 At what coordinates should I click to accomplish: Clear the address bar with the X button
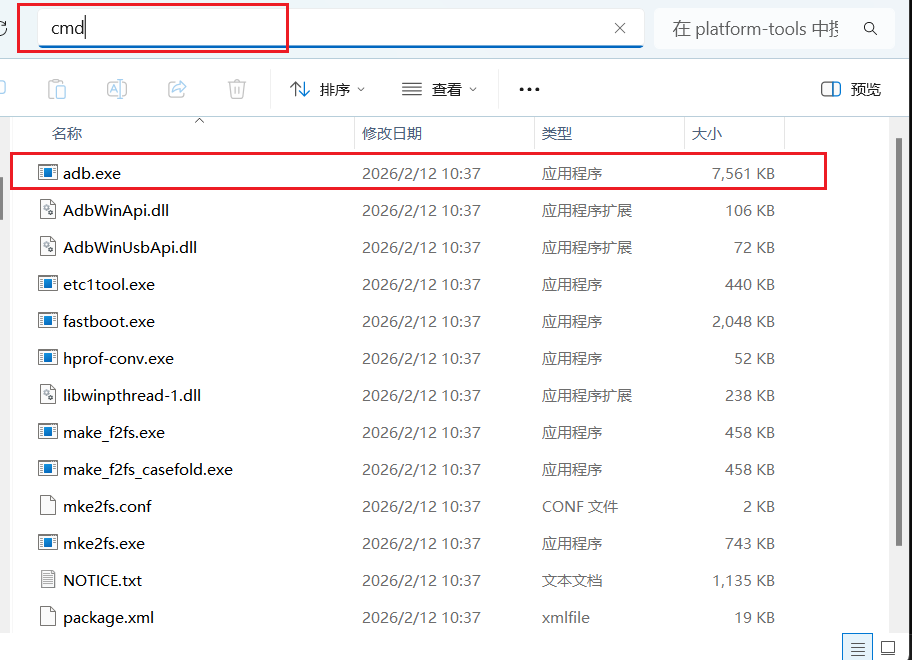point(620,28)
